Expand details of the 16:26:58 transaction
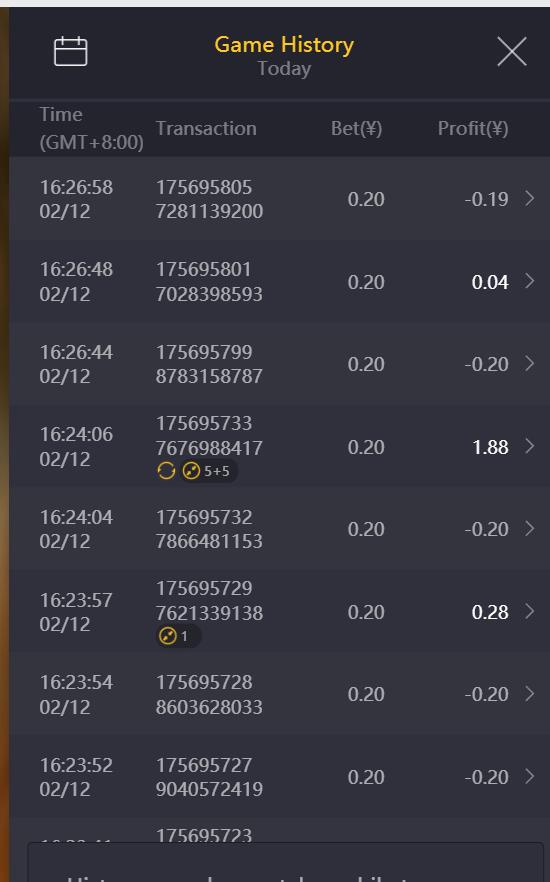Screen dimensions: 550x882 tap(529, 198)
